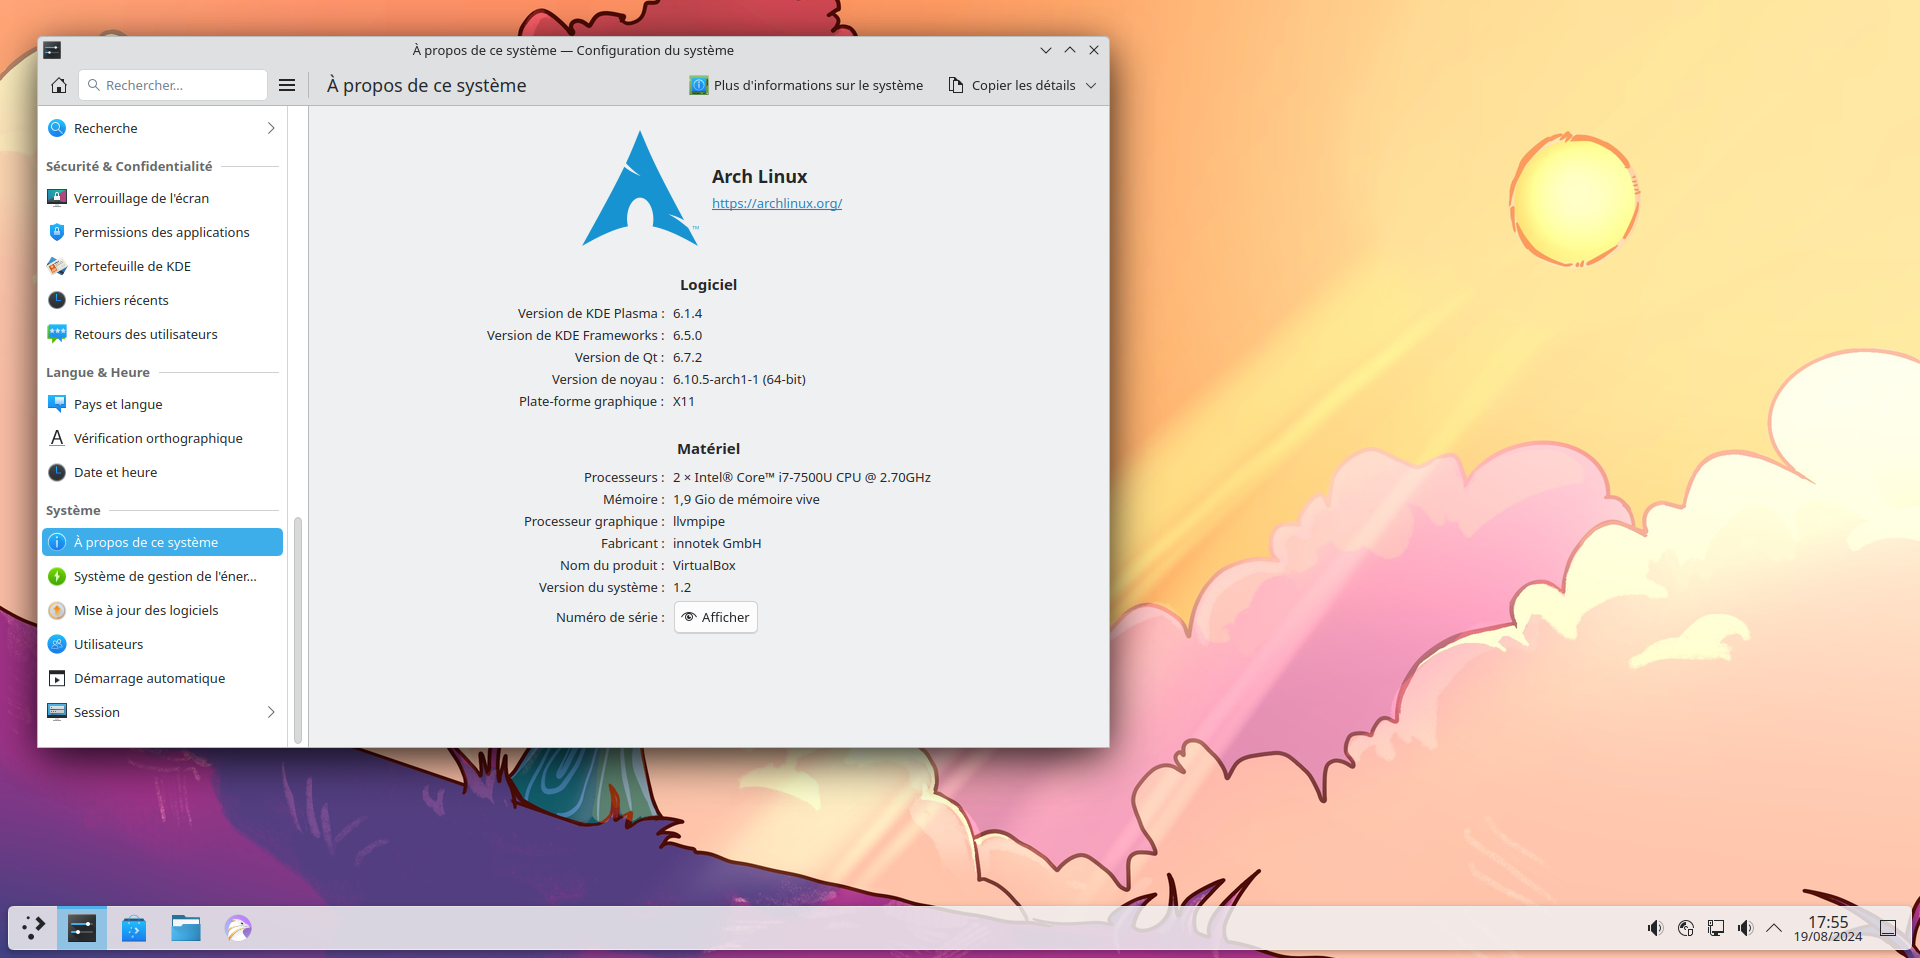Click Plus d'informations sur le système button
This screenshot has width=1920, height=958.
click(806, 85)
